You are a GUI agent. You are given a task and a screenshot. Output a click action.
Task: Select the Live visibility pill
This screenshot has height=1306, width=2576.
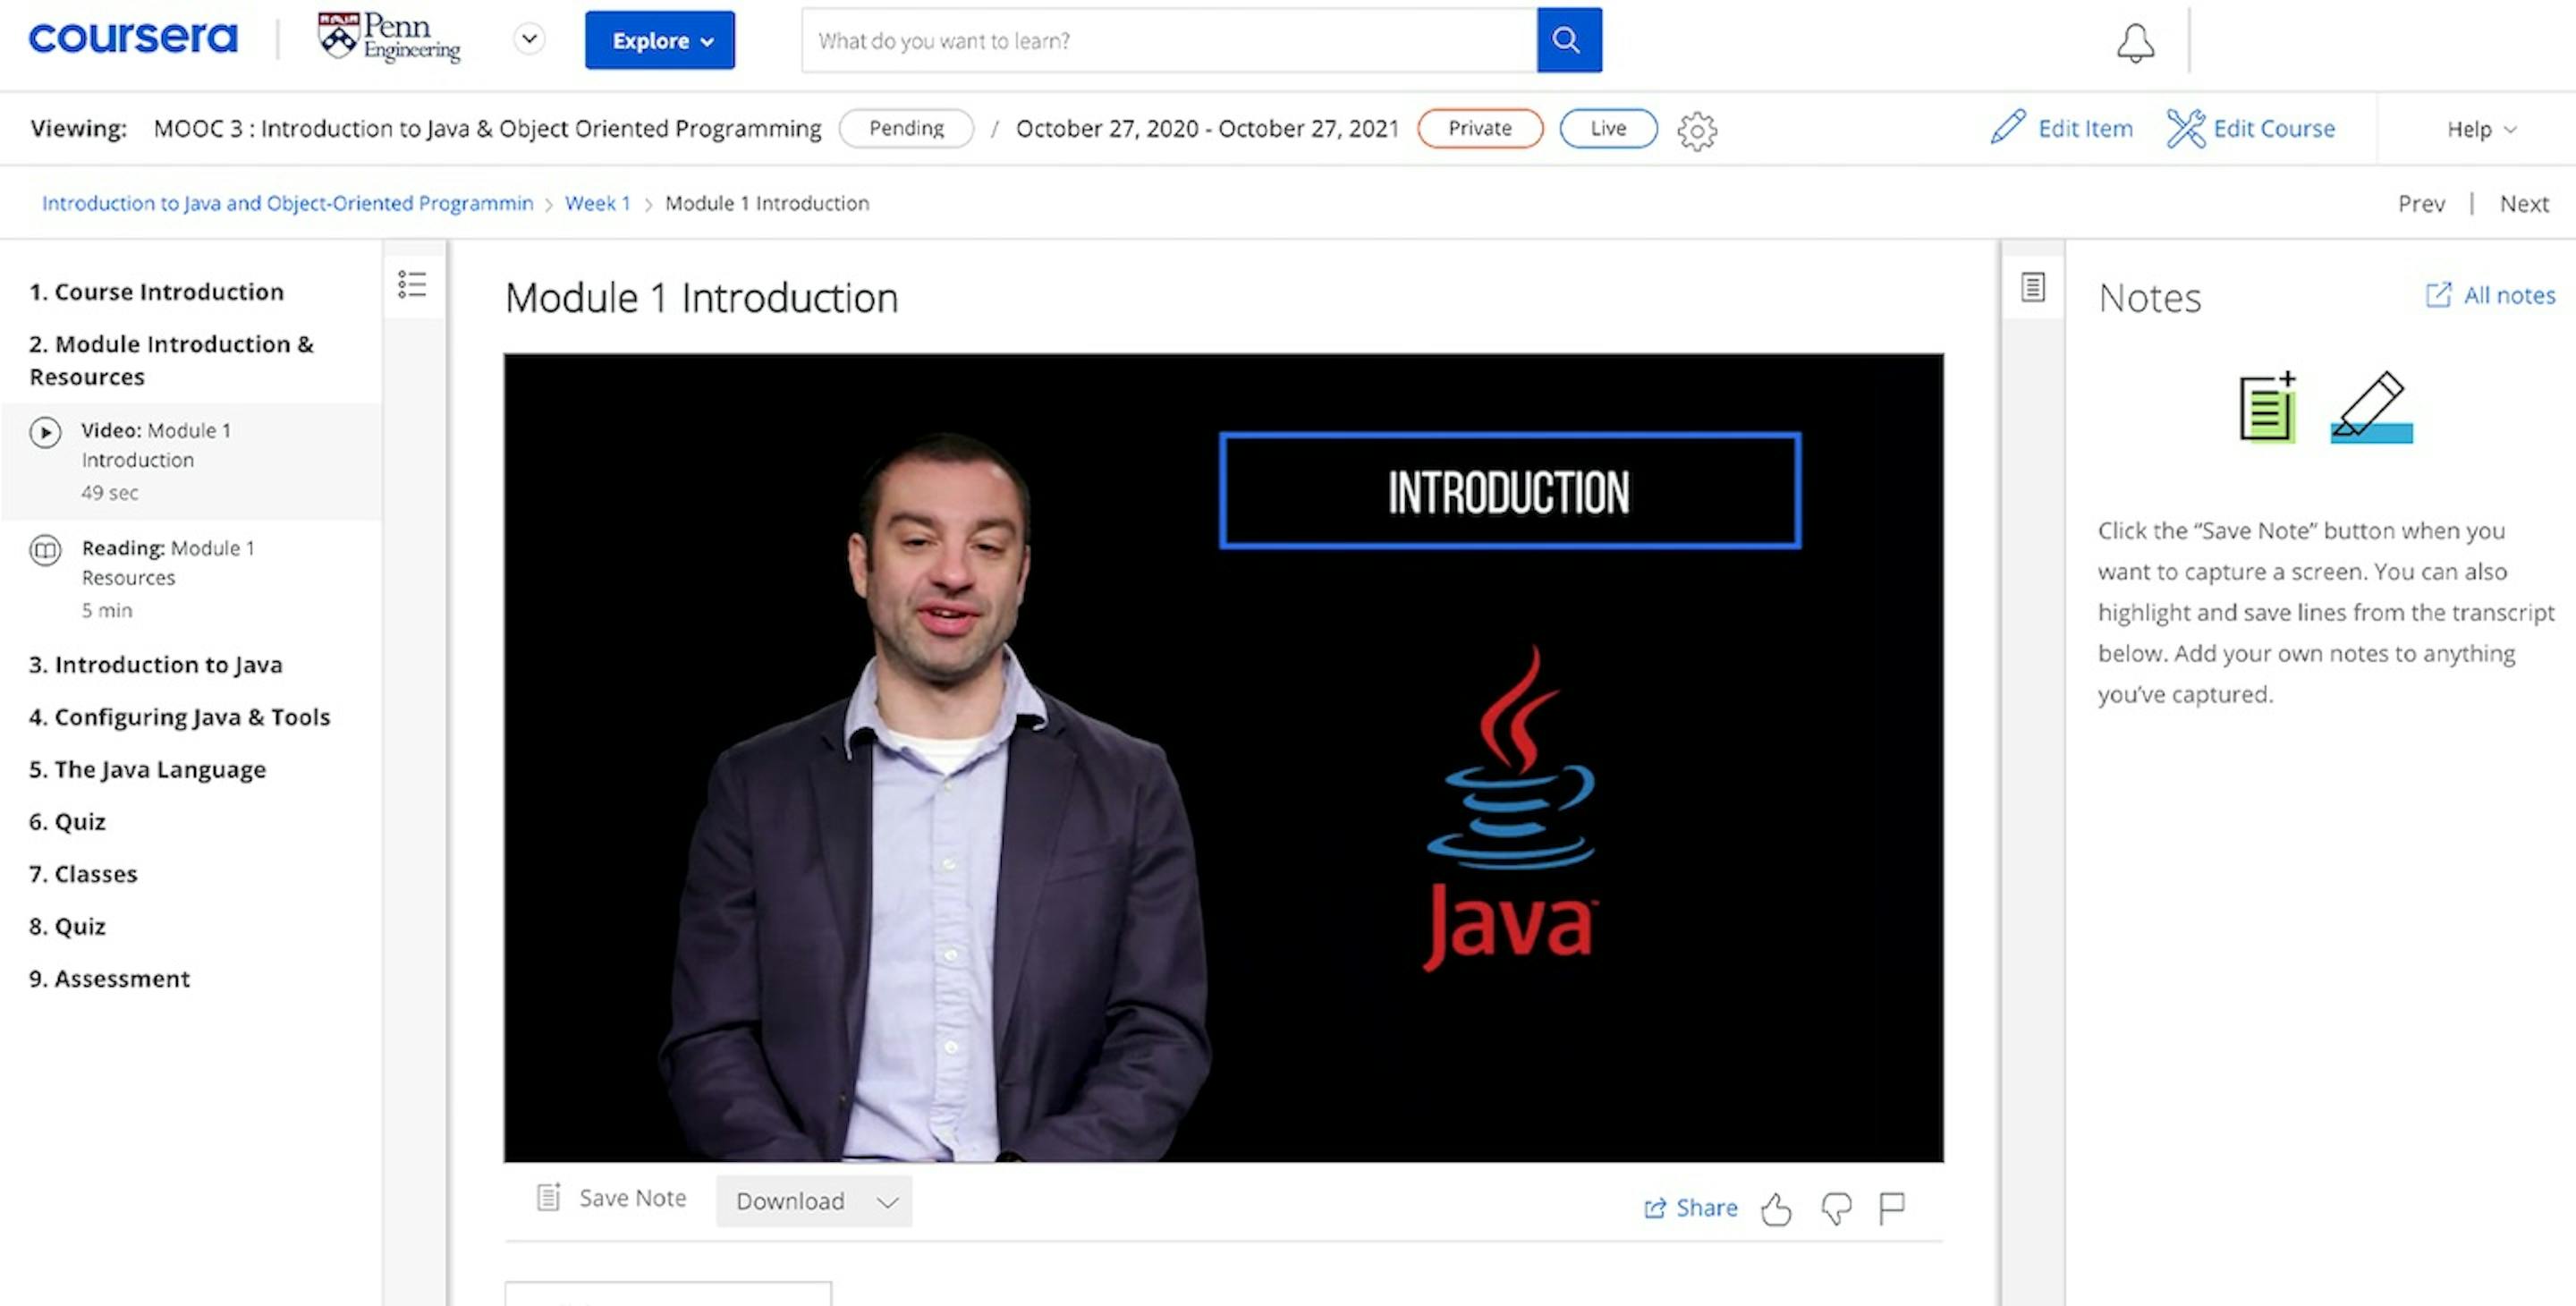[1608, 128]
